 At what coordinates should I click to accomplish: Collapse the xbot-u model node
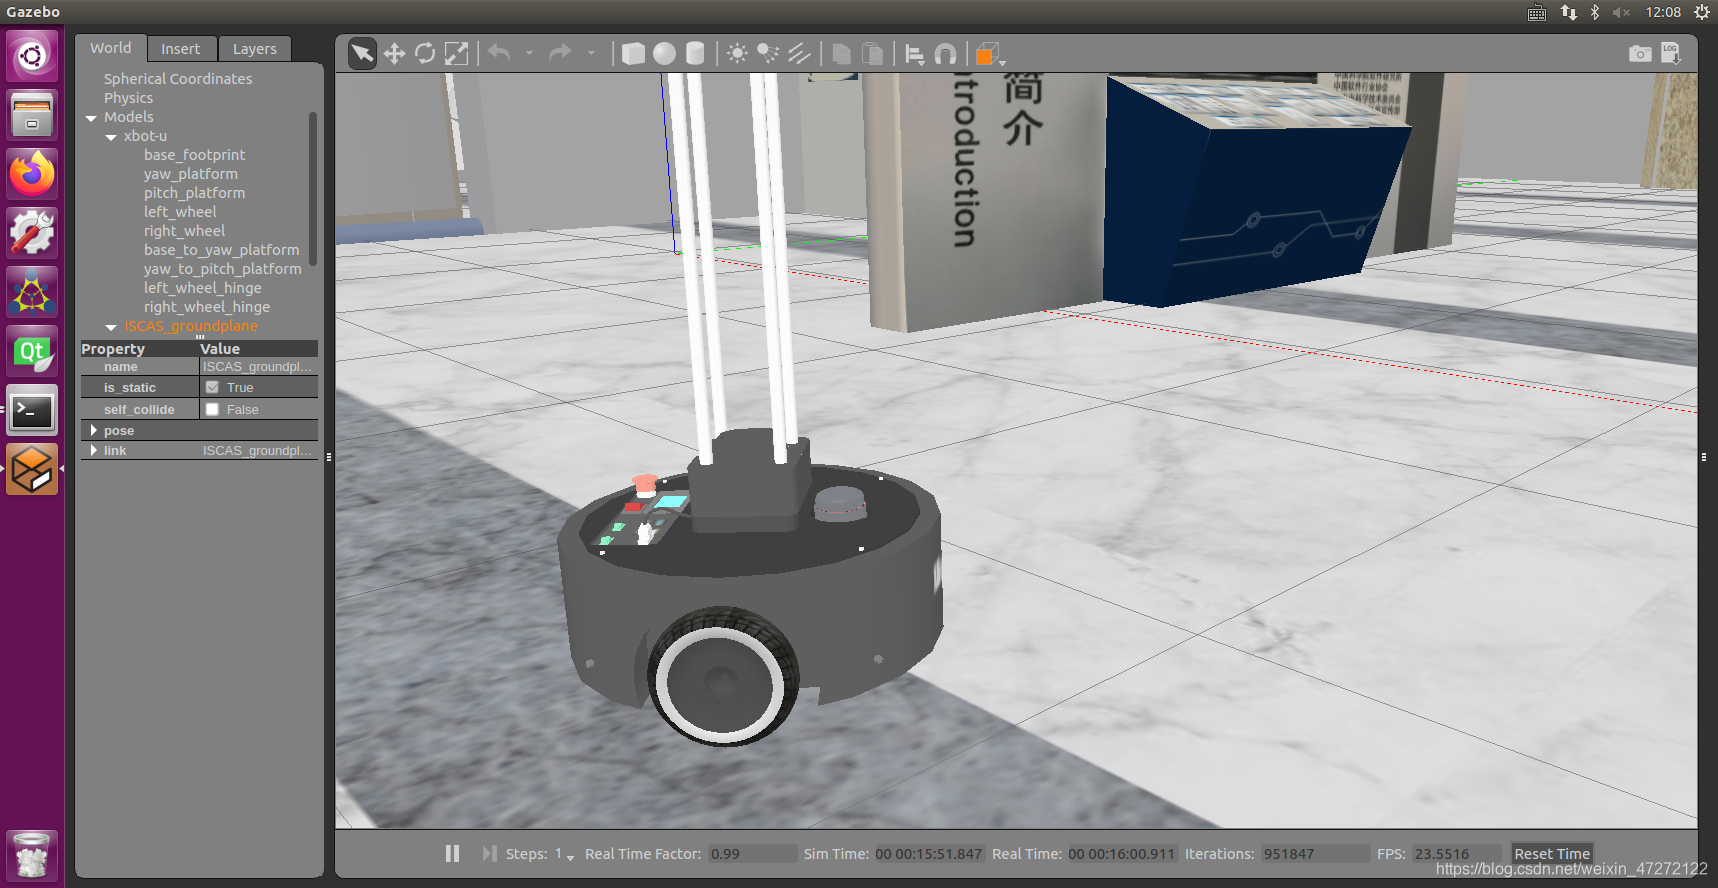pos(111,137)
